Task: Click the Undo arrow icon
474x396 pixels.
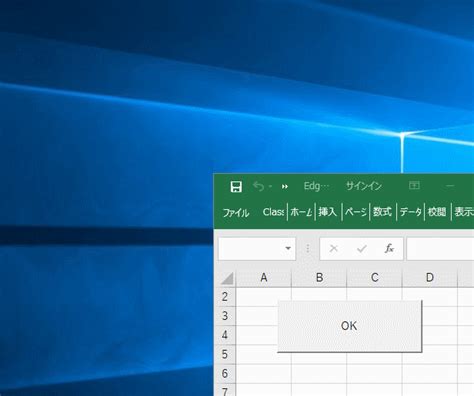Action: pos(259,186)
